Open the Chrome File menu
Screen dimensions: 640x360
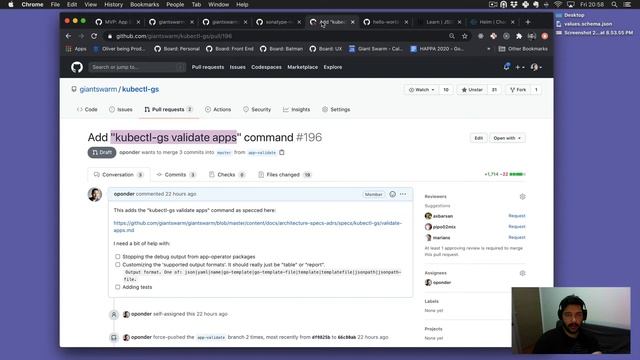[55, 4]
